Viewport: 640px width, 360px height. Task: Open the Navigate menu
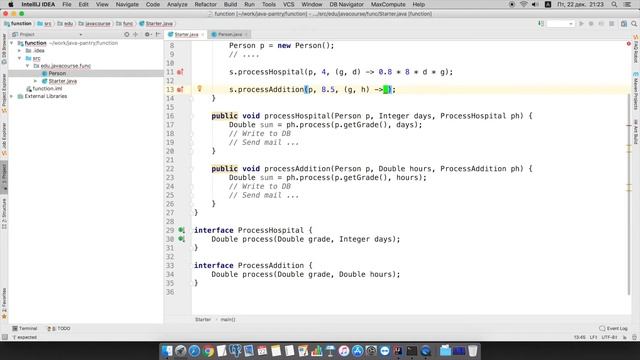tap(127, 4)
